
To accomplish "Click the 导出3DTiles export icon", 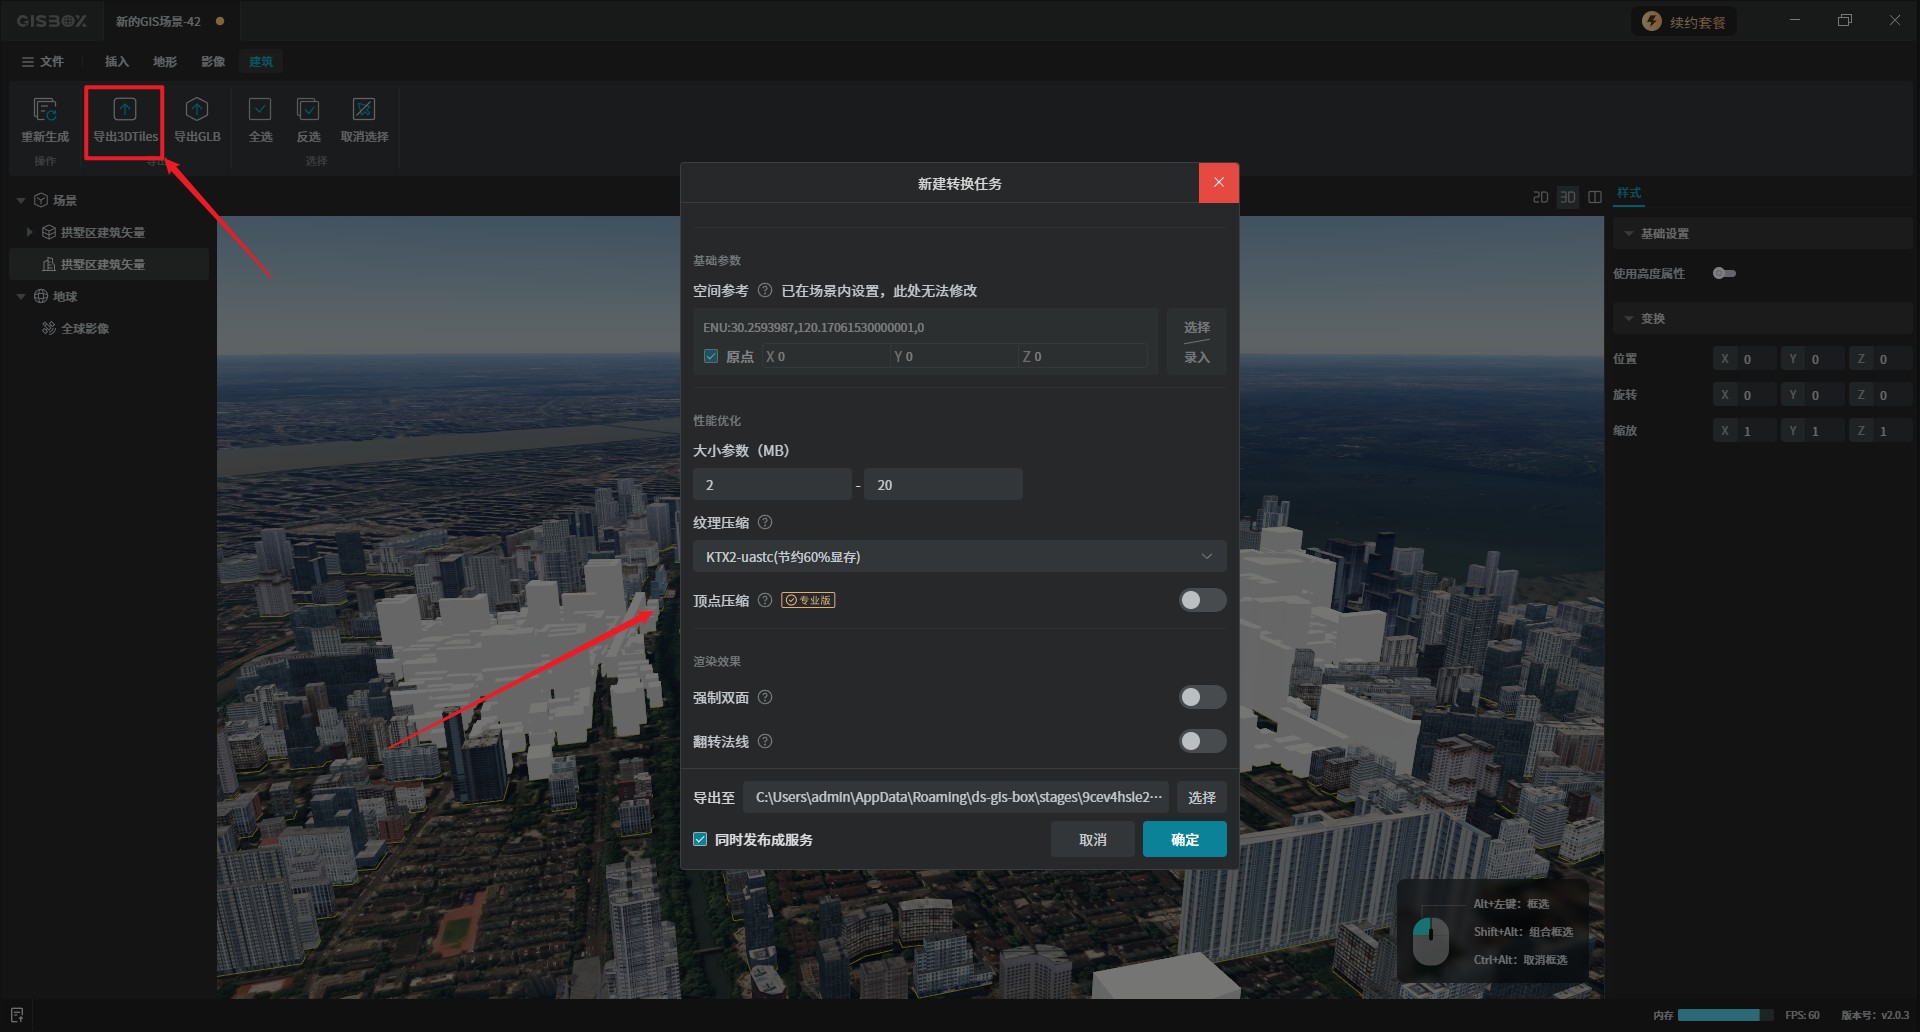I will [125, 110].
